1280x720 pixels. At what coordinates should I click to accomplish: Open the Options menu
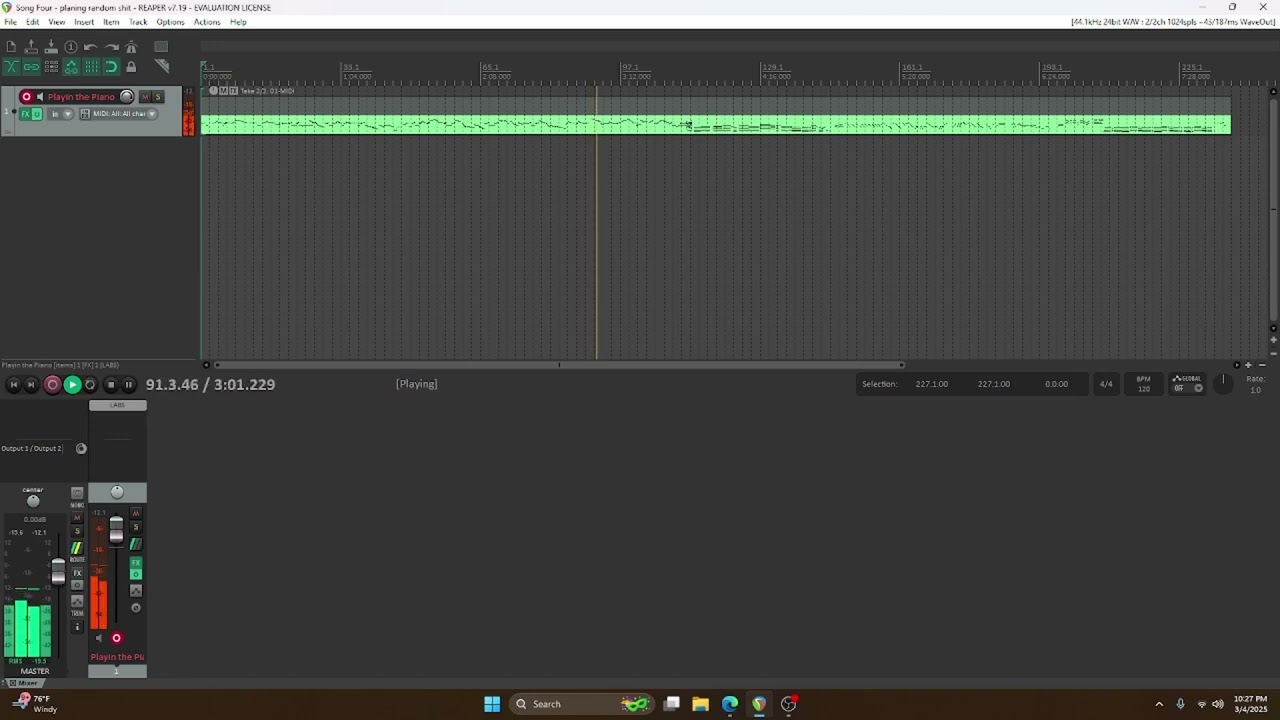170,22
